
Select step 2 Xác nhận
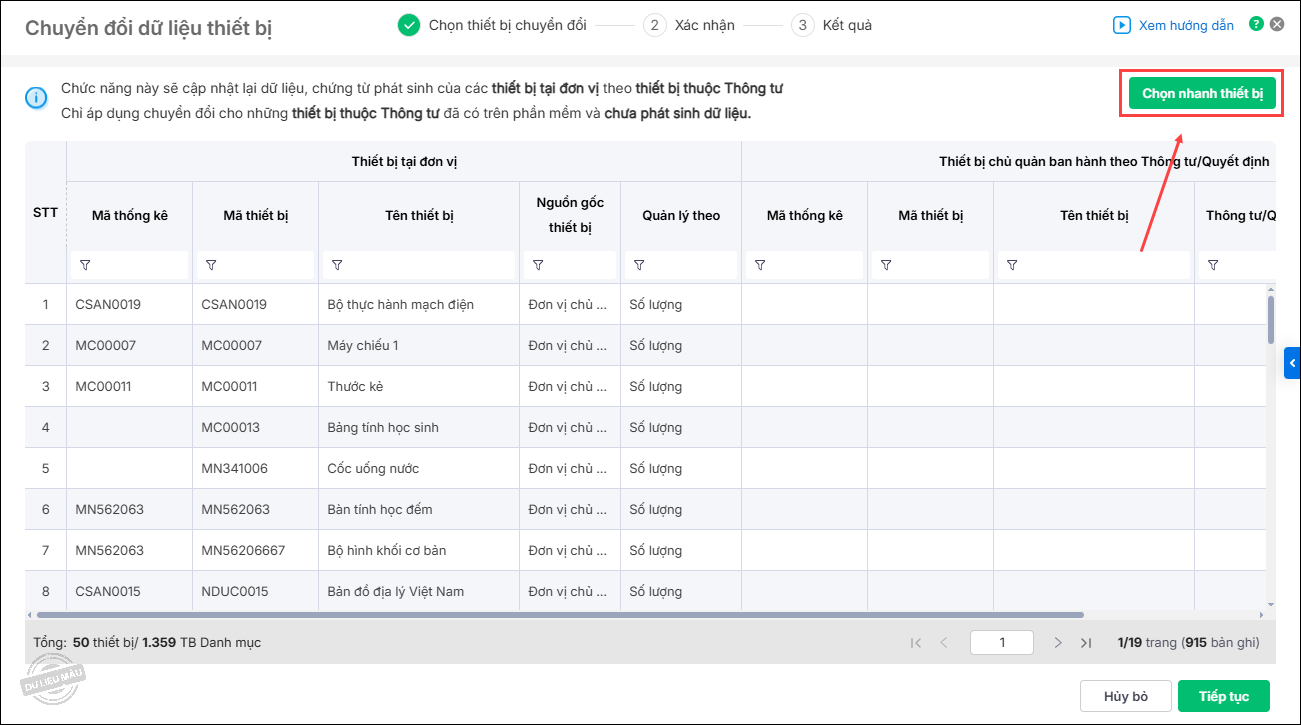pyautogui.click(x=689, y=25)
